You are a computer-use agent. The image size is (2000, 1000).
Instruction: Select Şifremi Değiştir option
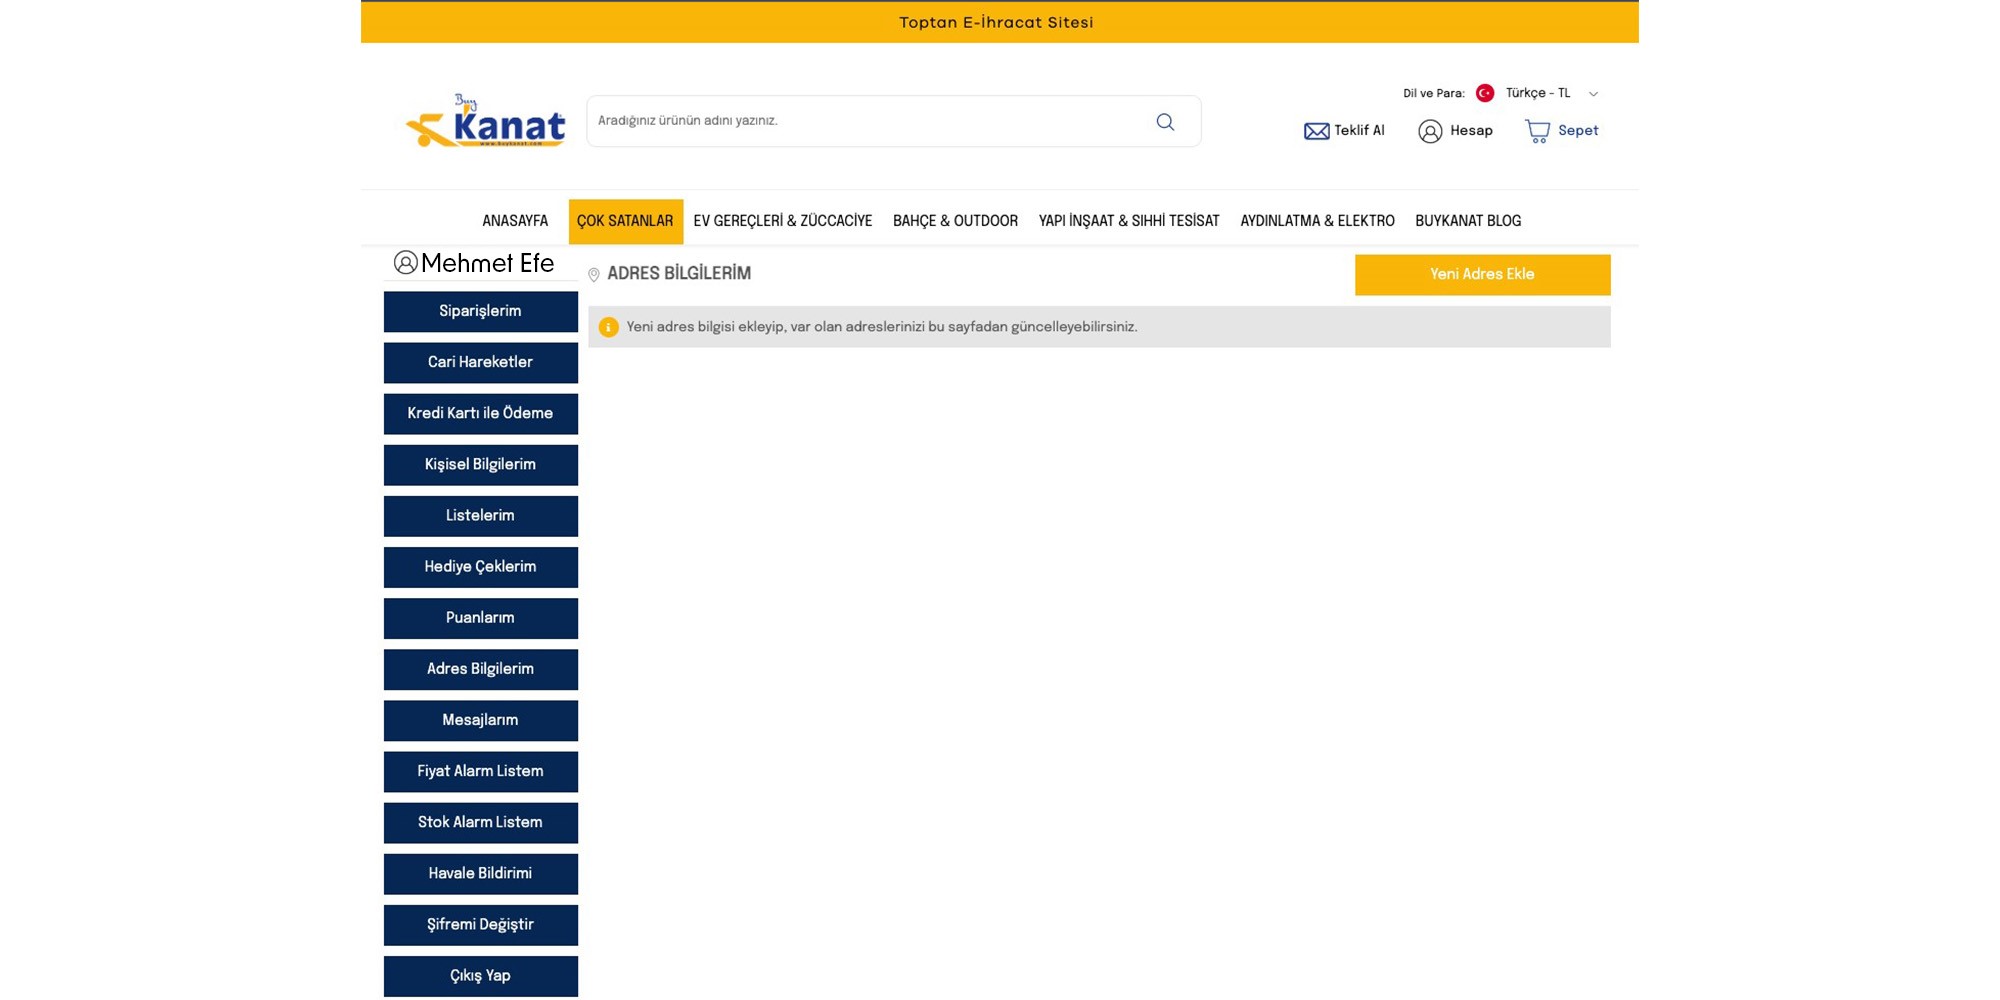480,925
